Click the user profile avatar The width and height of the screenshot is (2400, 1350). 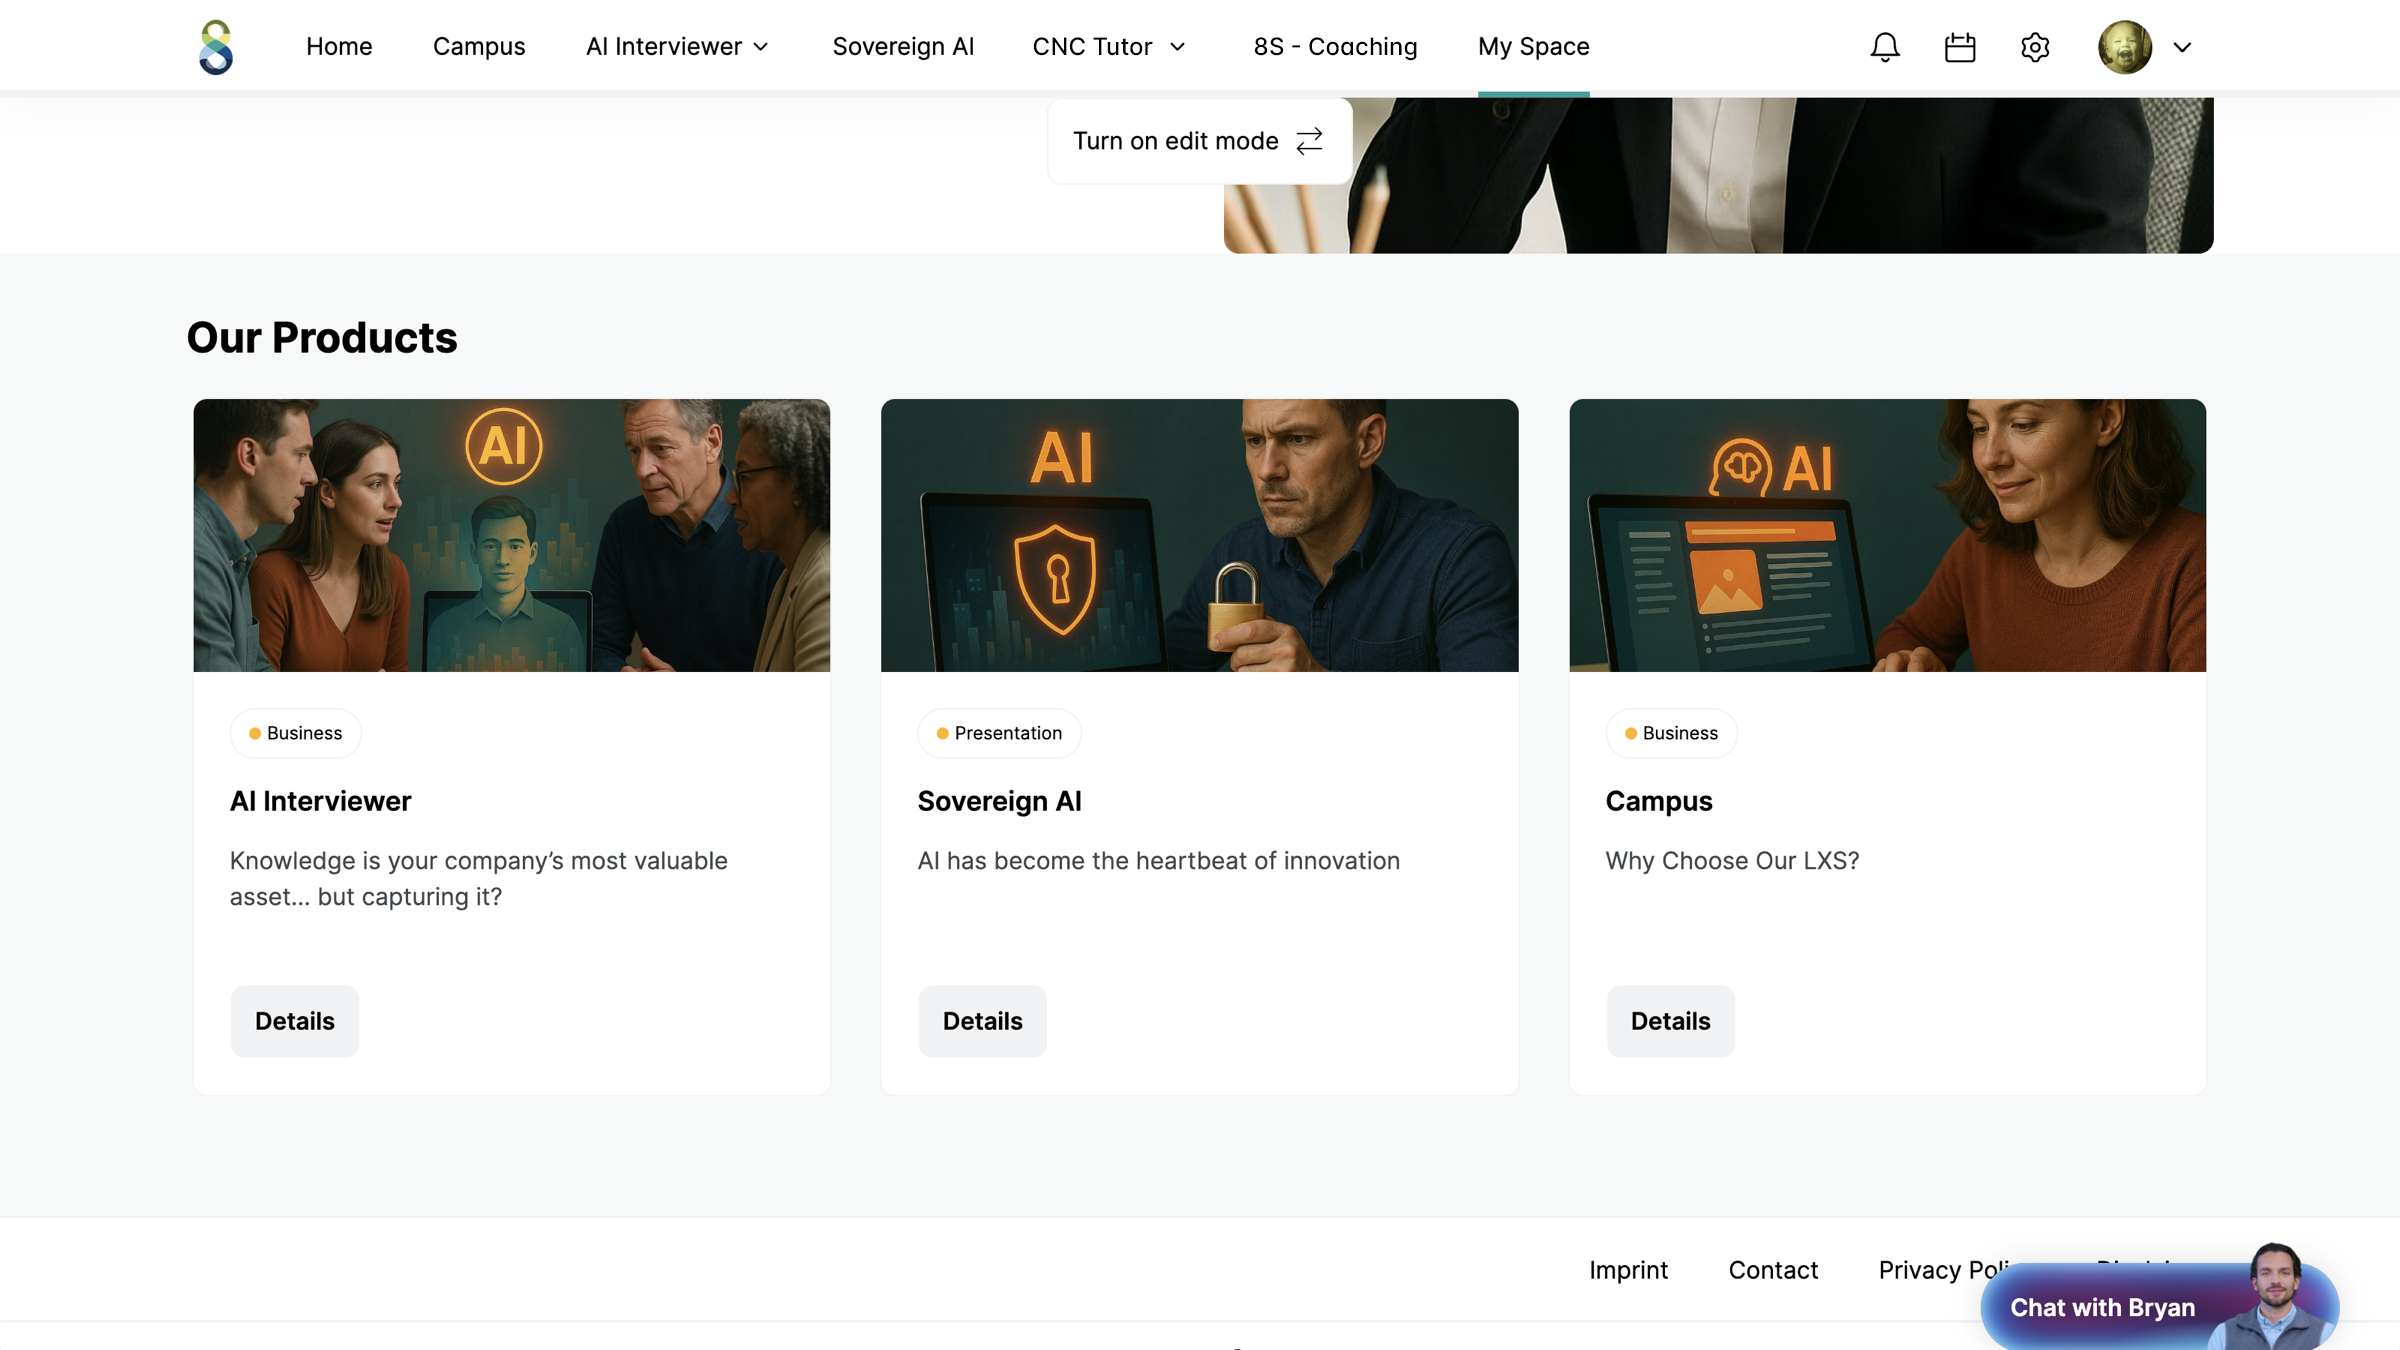2125,47
